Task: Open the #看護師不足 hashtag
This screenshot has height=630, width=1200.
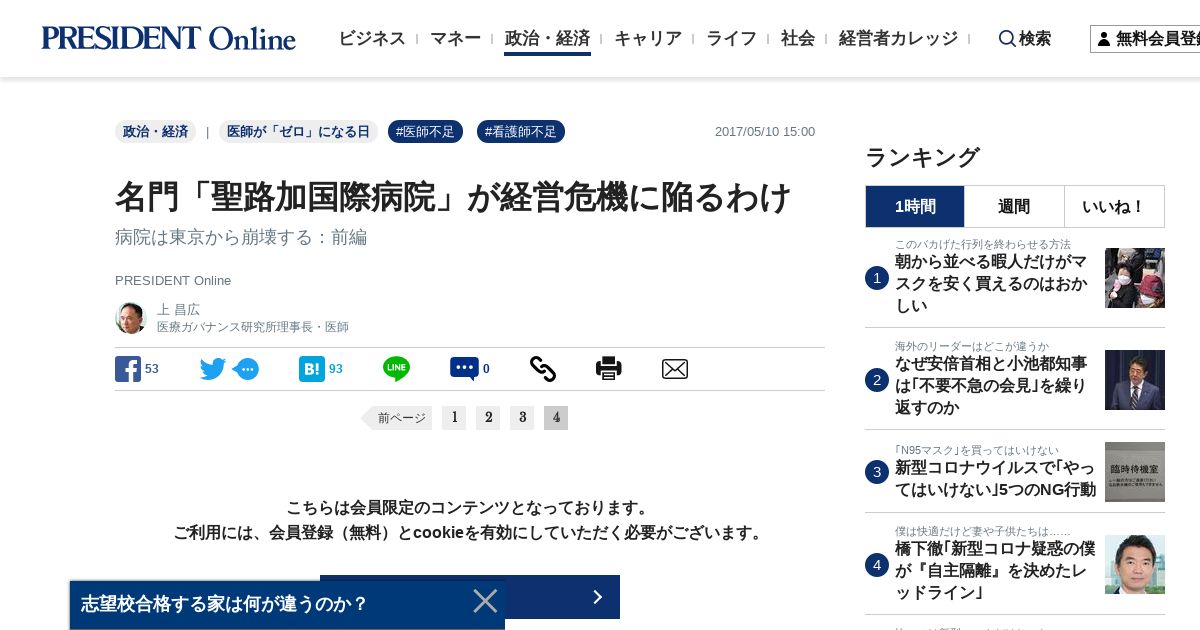Action: 521,132
